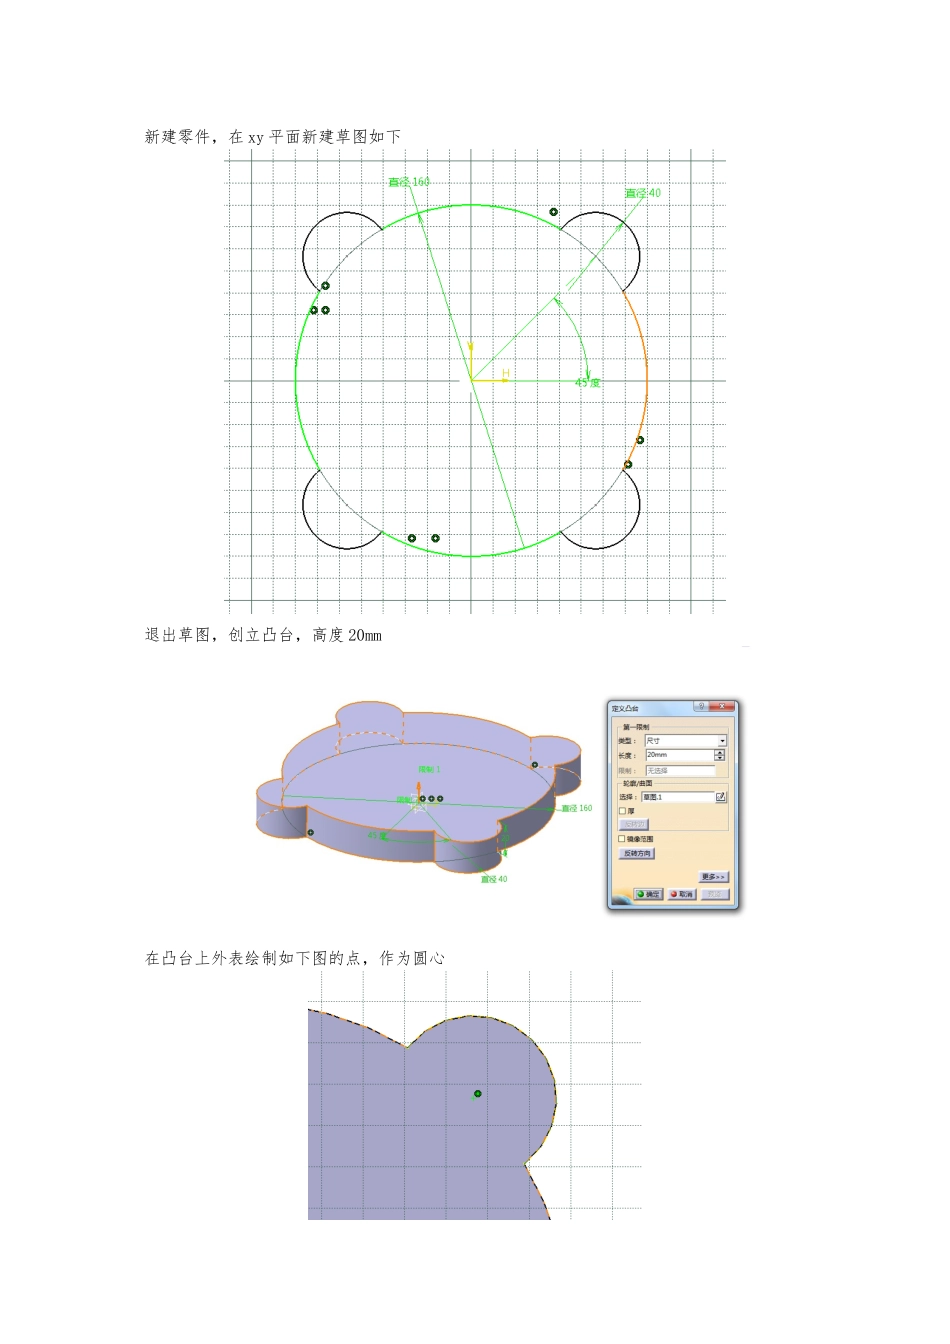The image size is (950, 1344).
Task: Click the text 在凸台上外表绘制如下图的点，作为圆心
Action: pos(295,958)
